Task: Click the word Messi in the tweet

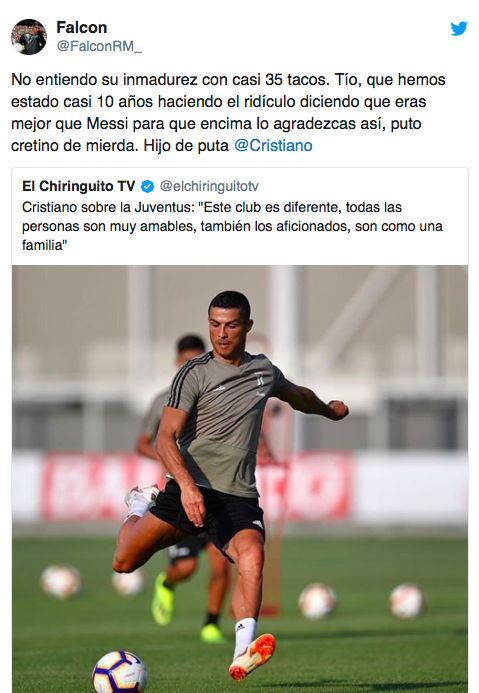Action: 107,123
